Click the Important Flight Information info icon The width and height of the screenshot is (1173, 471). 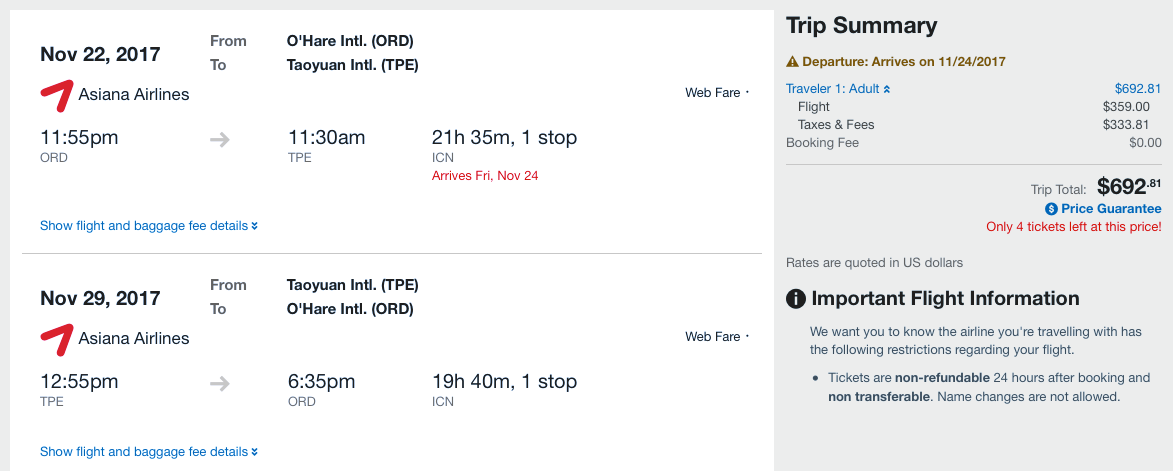click(796, 298)
